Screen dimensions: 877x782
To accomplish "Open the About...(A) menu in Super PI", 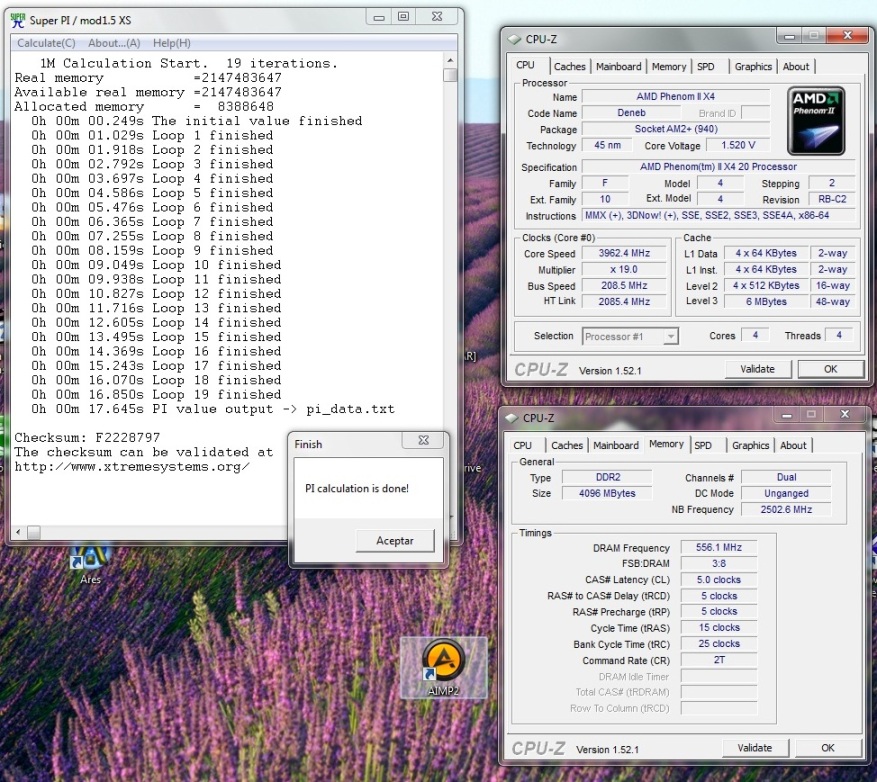I will click(x=114, y=43).
